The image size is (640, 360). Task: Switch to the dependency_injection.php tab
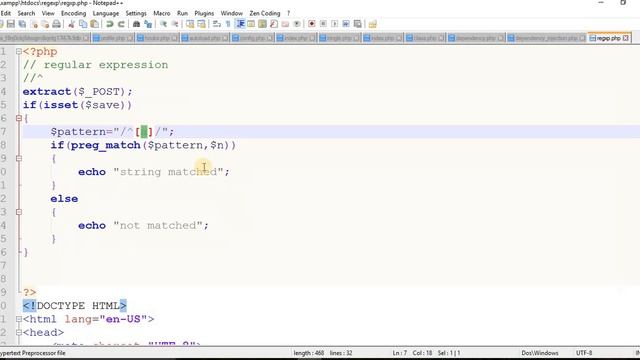pyautogui.click(x=546, y=38)
